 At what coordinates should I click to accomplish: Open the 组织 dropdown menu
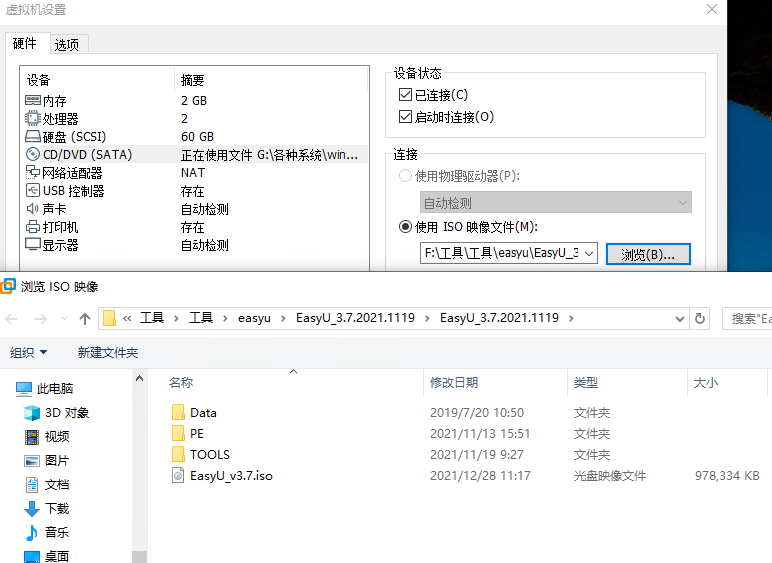[29, 352]
